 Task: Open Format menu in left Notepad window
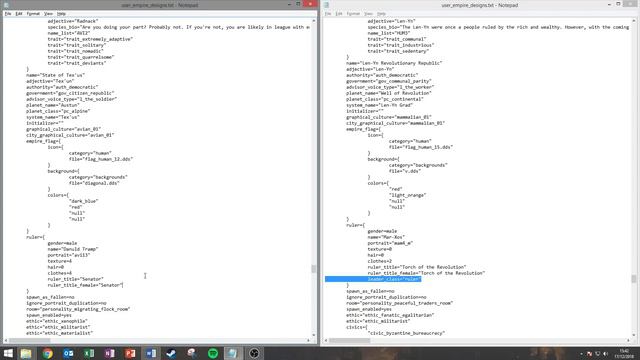tap(33, 13)
